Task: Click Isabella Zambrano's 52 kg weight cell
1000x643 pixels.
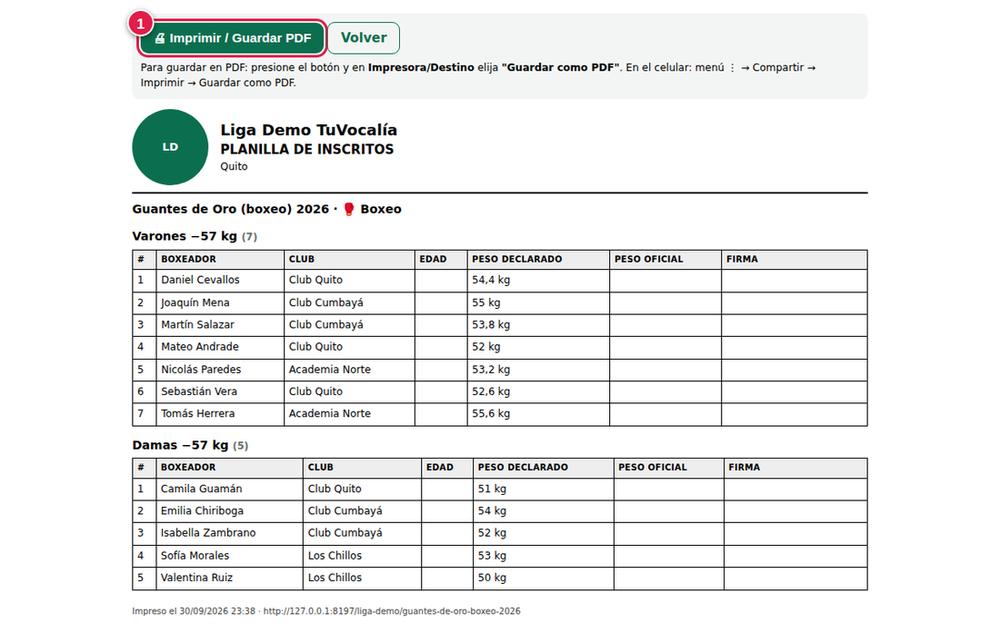Action: 543,534
